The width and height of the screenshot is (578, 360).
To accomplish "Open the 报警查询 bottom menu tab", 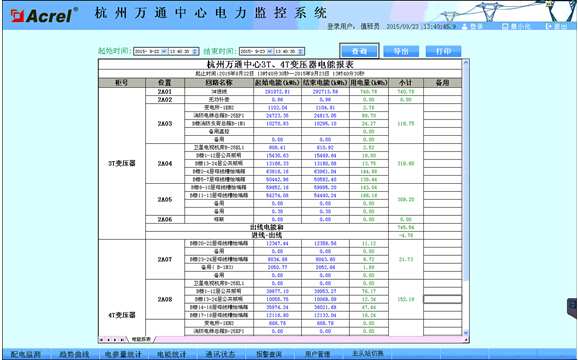I will (269, 354).
